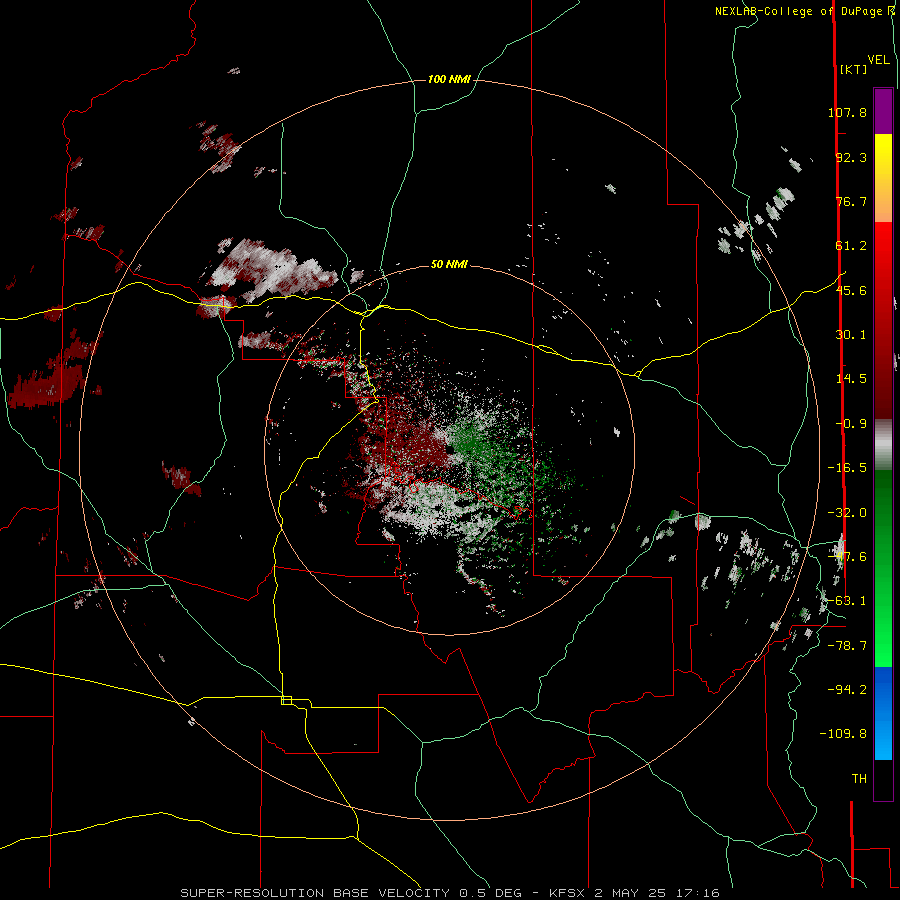The width and height of the screenshot is (900, 900).
Task: Pick the green segment of the velocity scale
Action: pos(883,568)
